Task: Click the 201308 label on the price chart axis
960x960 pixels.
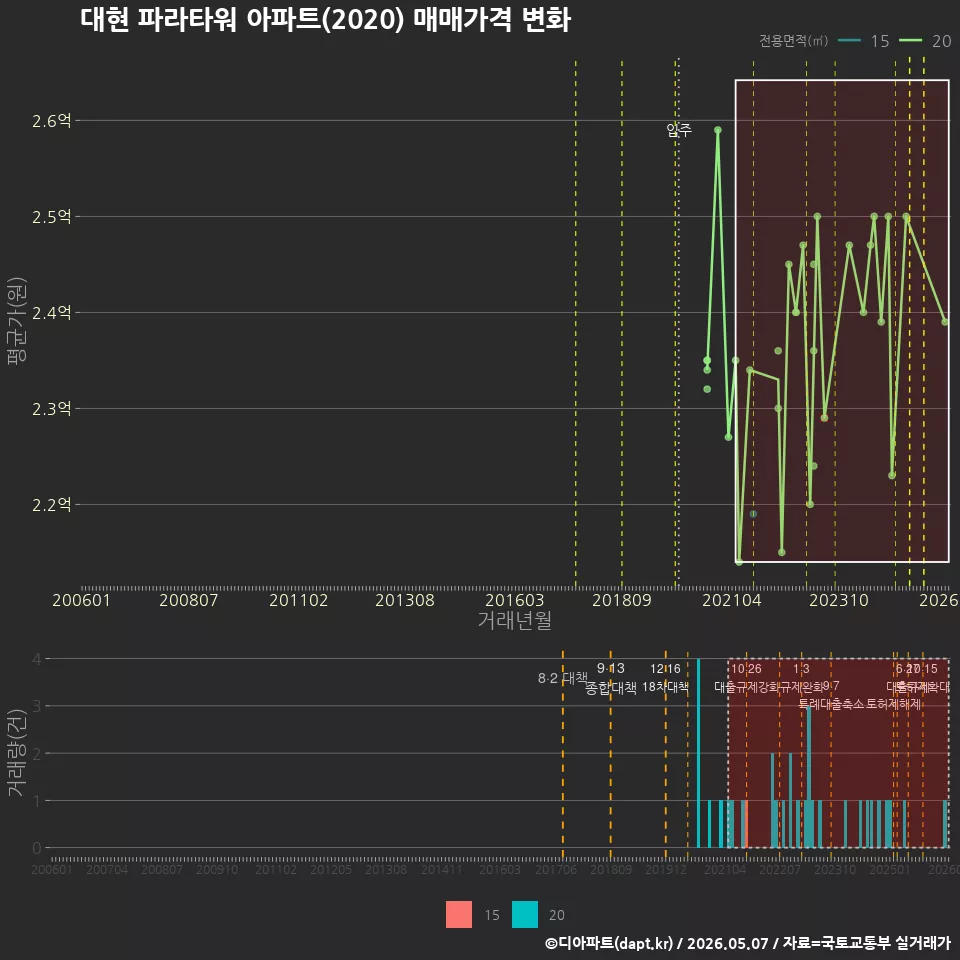Action: (405, 600)
